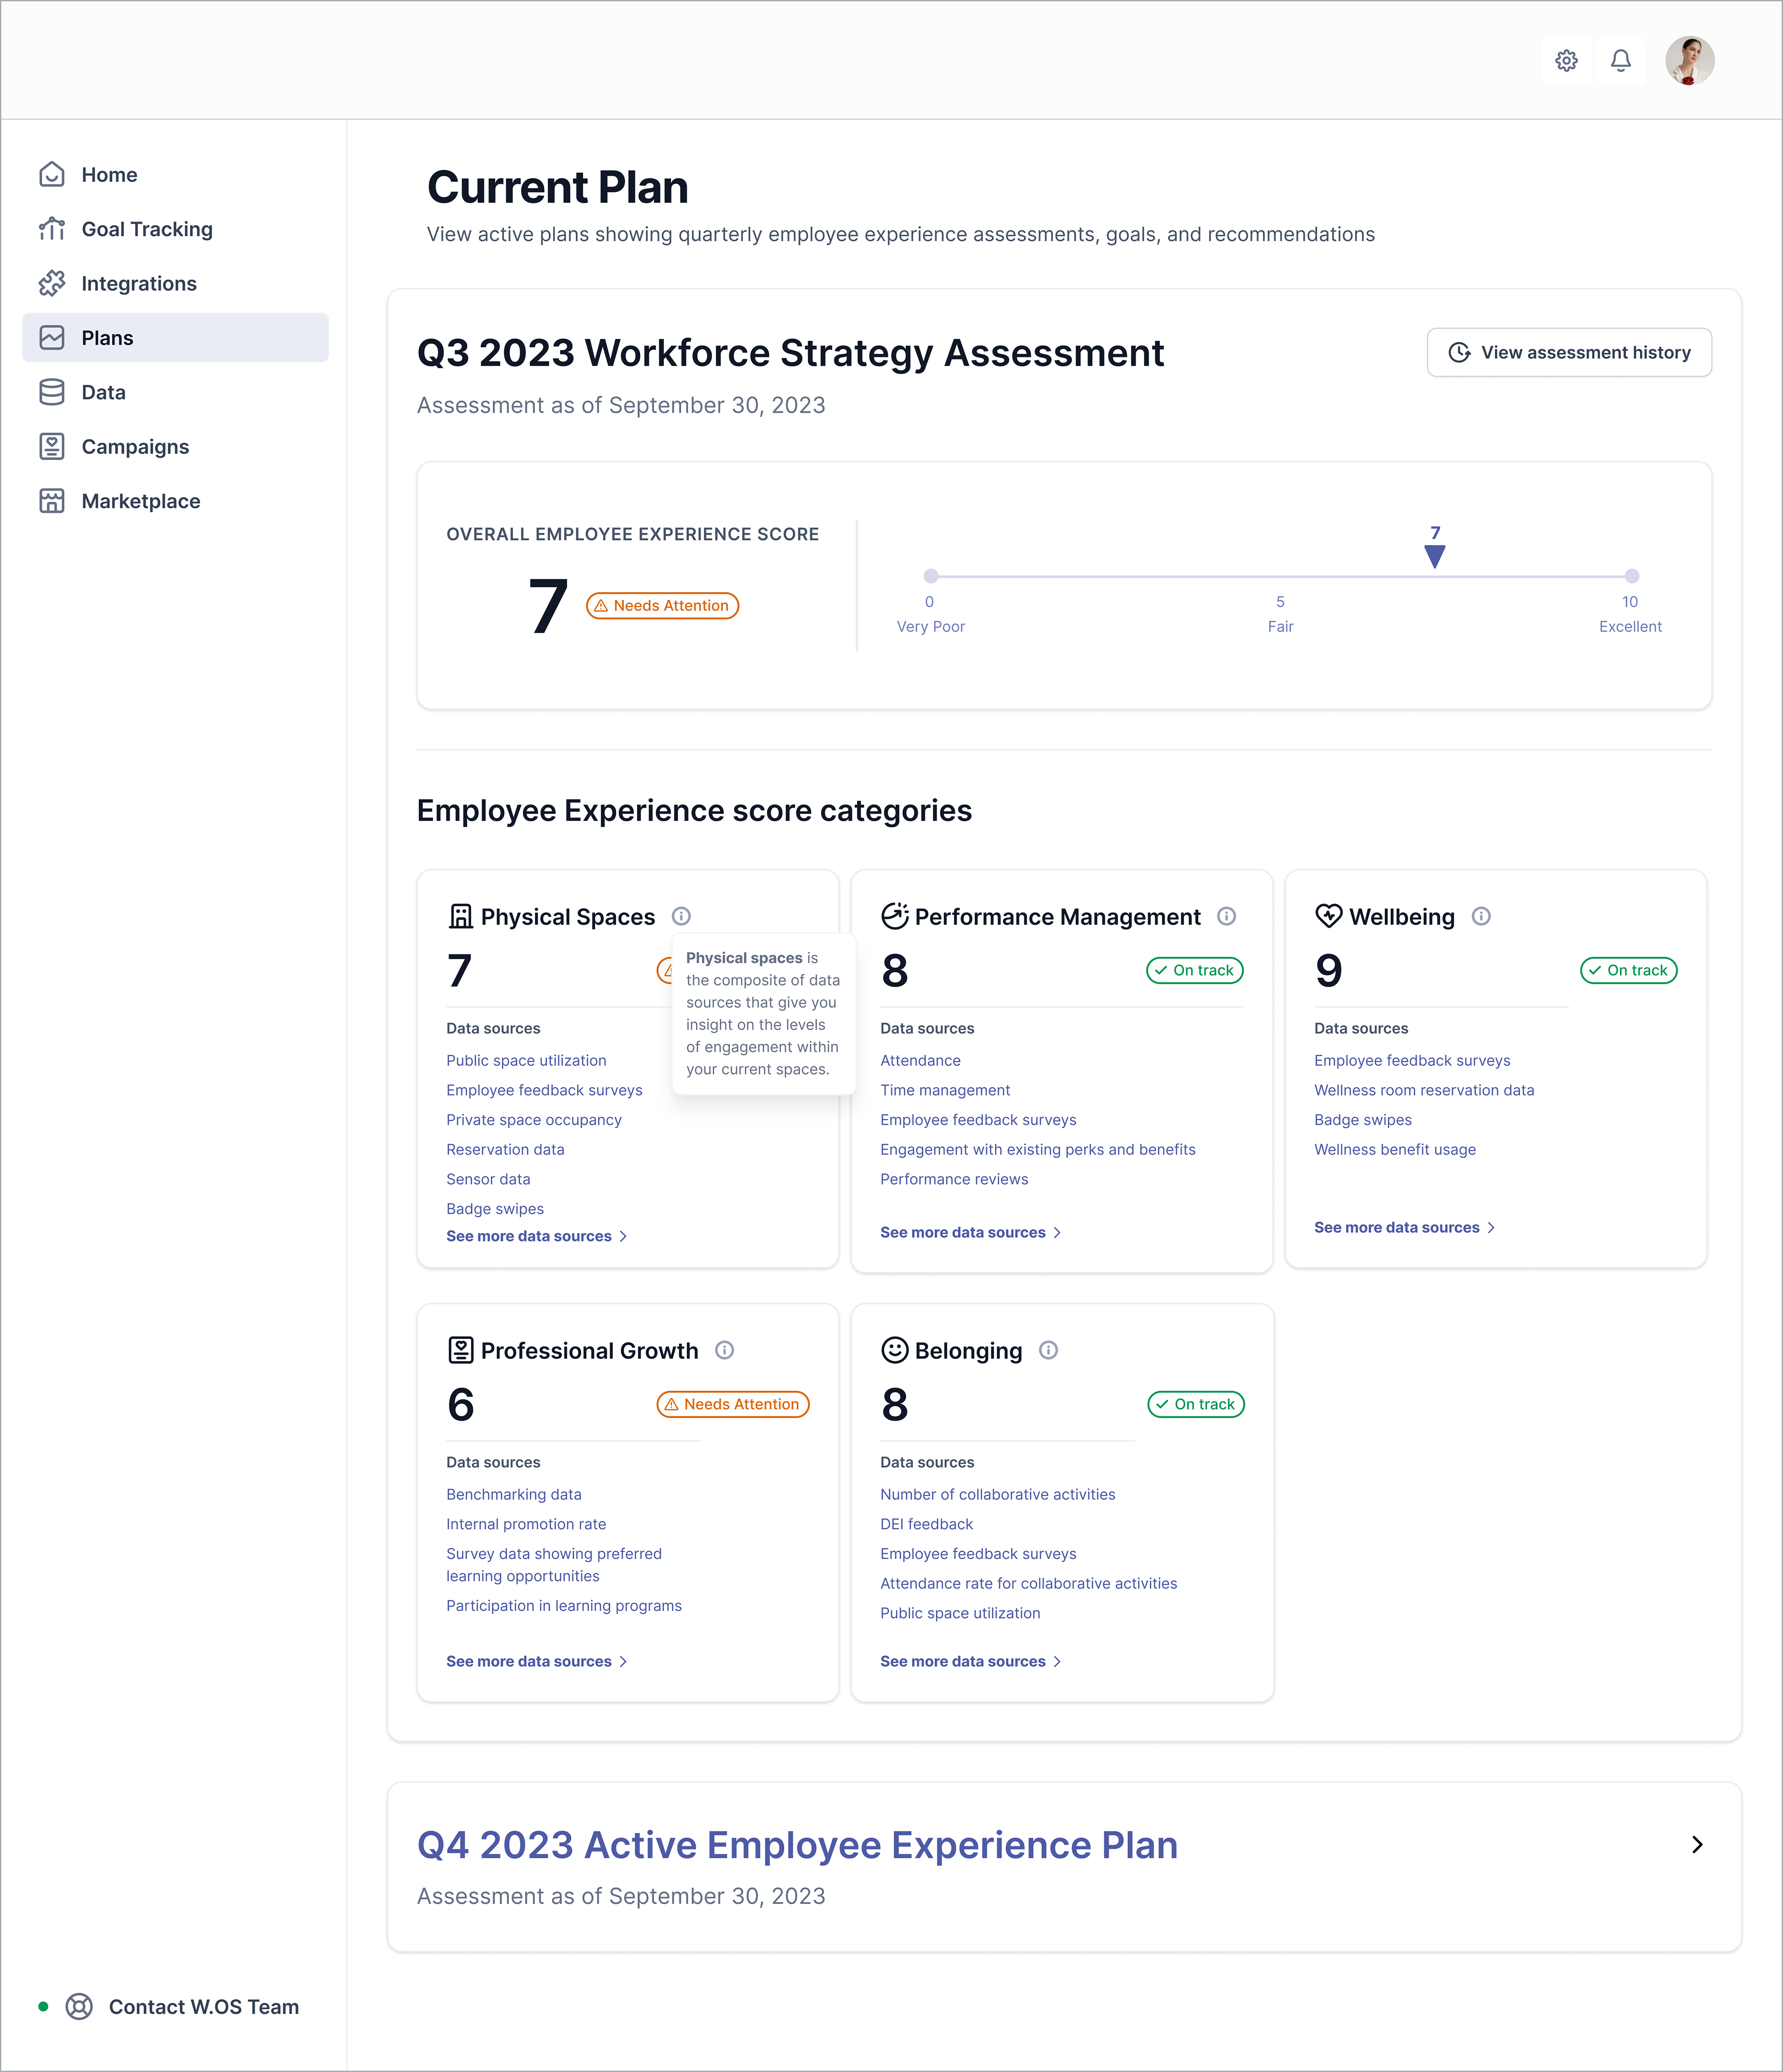The width and height of the screenshot is (1783, 2072).
Task: Click the Home icon in sidebar
Action: point(52,175)
